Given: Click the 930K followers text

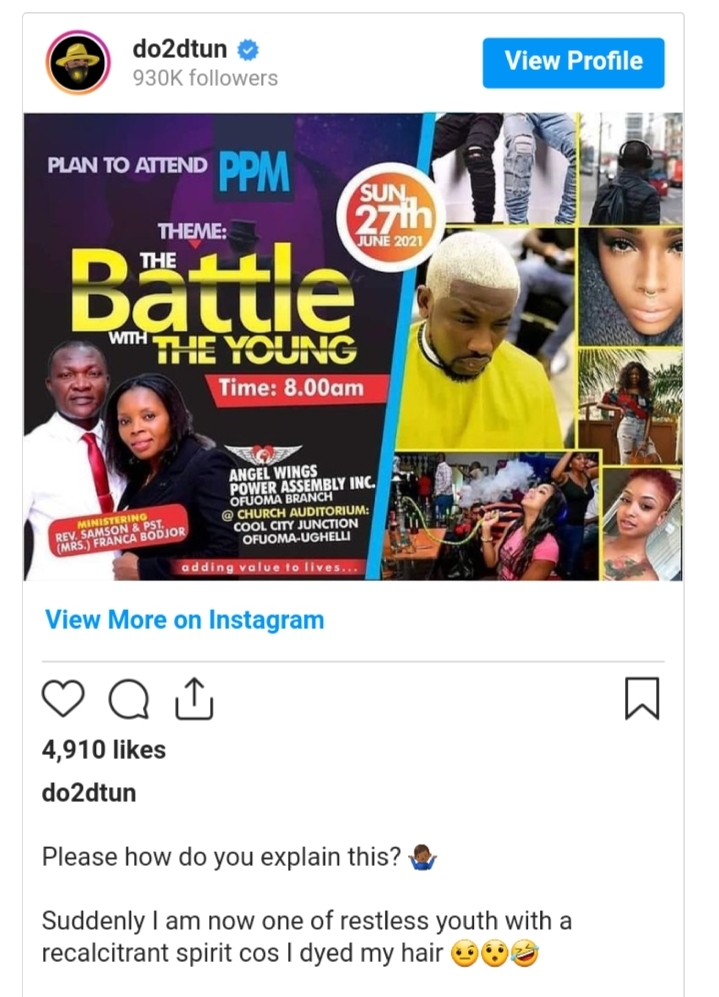Looking at the screenshot, I should tap(205, 78).
